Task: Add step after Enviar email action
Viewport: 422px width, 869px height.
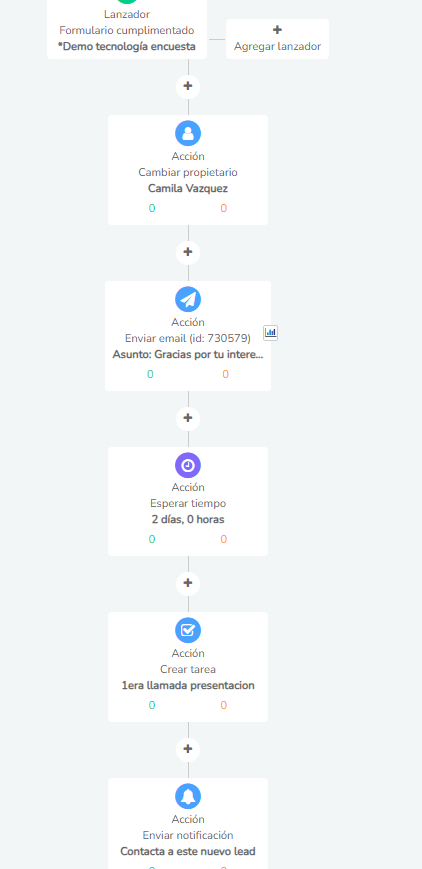Action: pos(188,418)
